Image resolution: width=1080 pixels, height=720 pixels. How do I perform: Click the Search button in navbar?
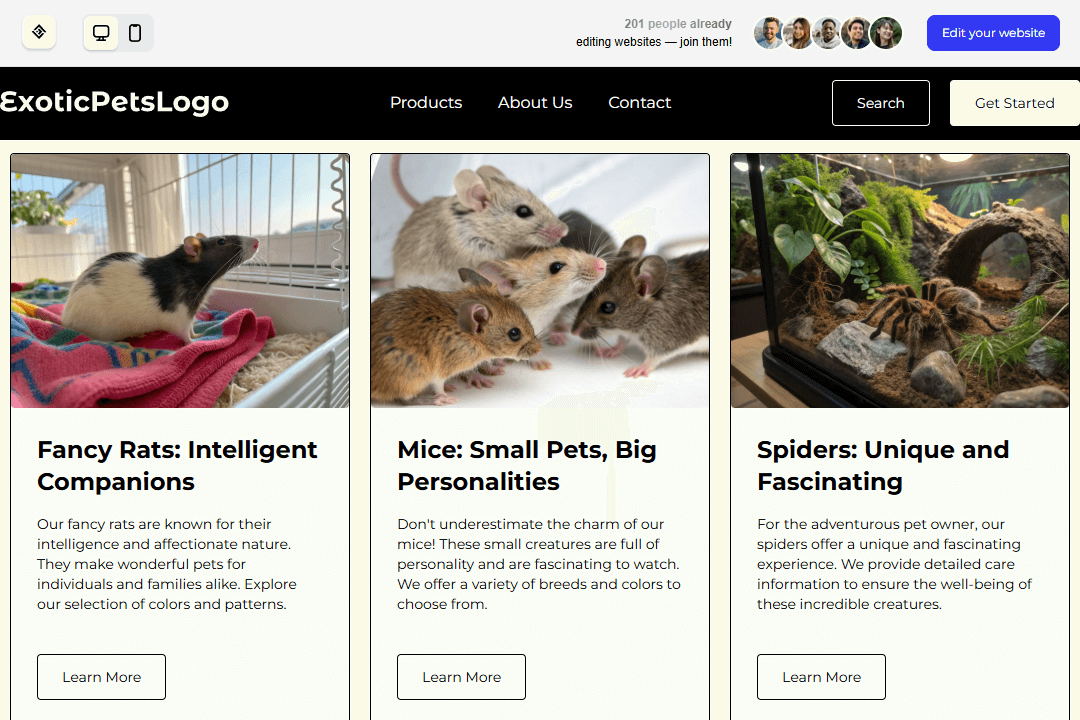(880, 103)
